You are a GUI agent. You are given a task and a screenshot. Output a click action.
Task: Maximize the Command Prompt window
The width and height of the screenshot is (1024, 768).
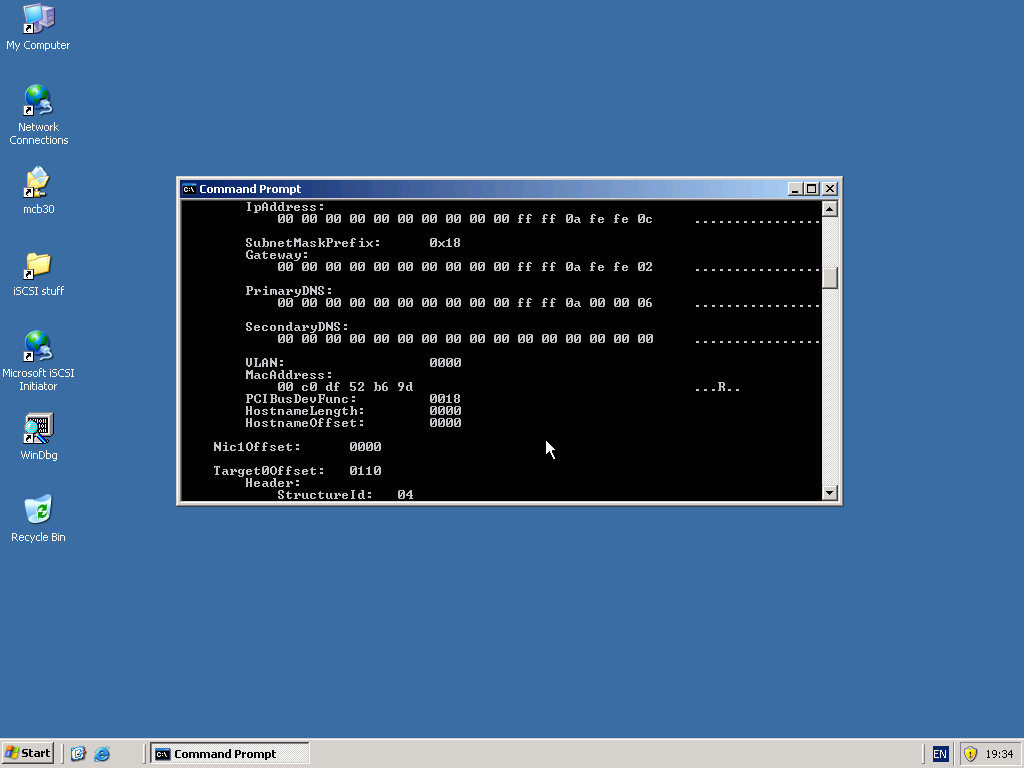click(812, 189)
